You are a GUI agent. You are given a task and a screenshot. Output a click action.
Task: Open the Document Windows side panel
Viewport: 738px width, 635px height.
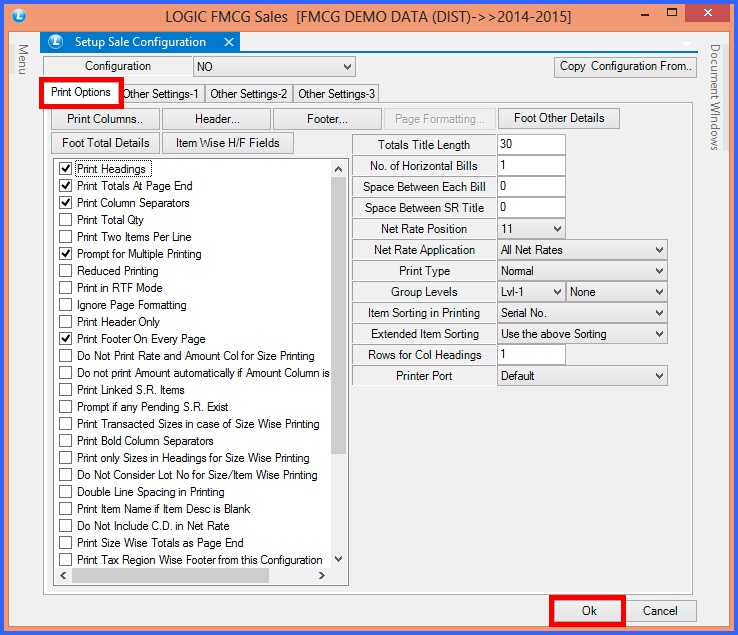(715, 97)
